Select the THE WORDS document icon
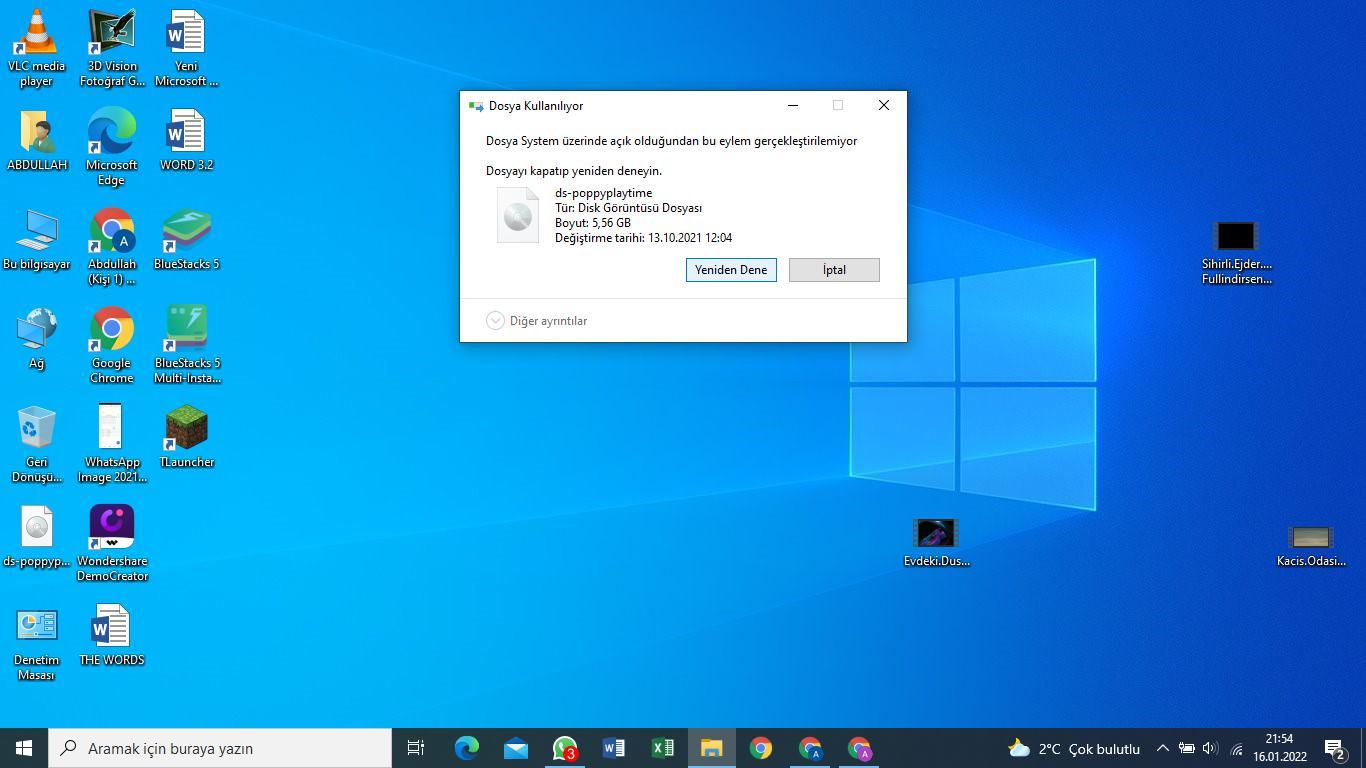The width and height of the screenshot is (1366, 768). click(x=111, y=635)
